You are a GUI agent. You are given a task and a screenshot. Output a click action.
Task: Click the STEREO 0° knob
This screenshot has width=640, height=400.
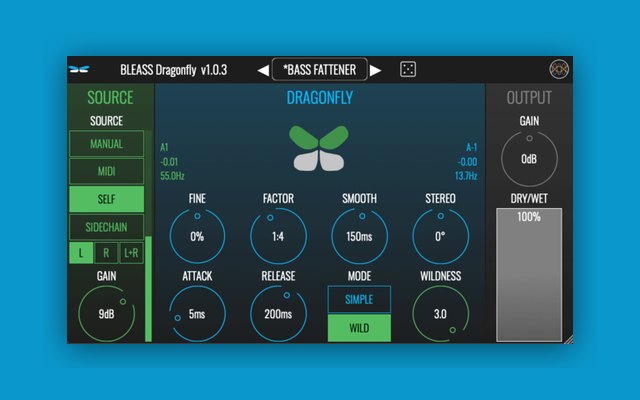440,236
